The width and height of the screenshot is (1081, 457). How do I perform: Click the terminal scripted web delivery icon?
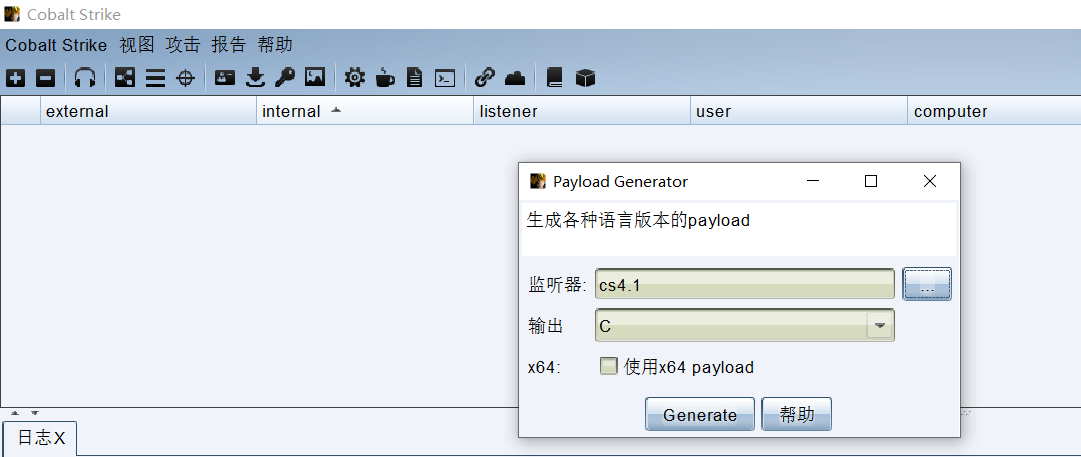(445, 78)
